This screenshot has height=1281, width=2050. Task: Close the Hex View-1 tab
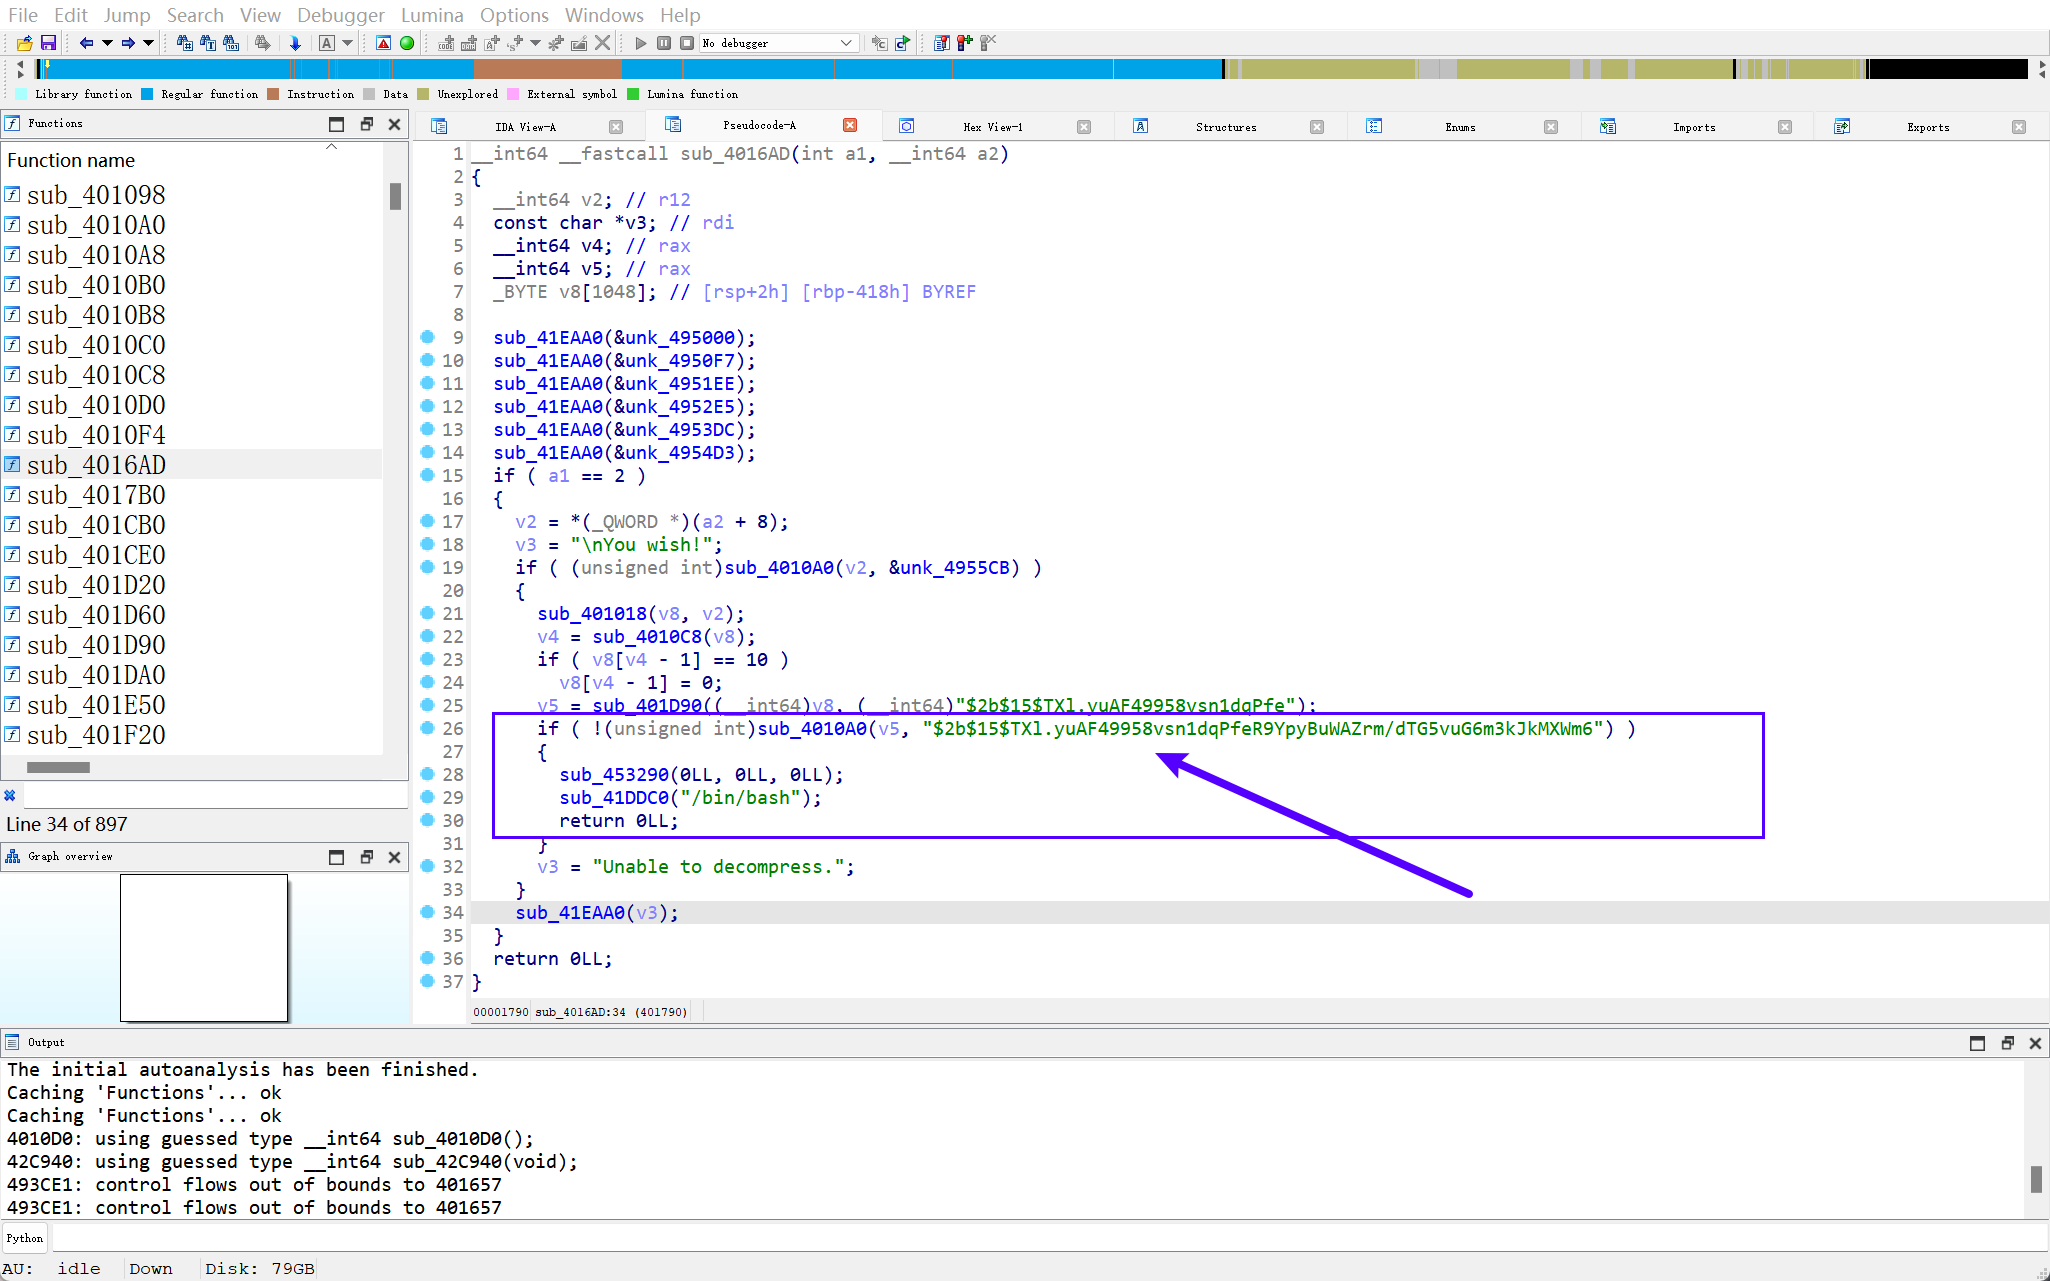point(1084,127)
